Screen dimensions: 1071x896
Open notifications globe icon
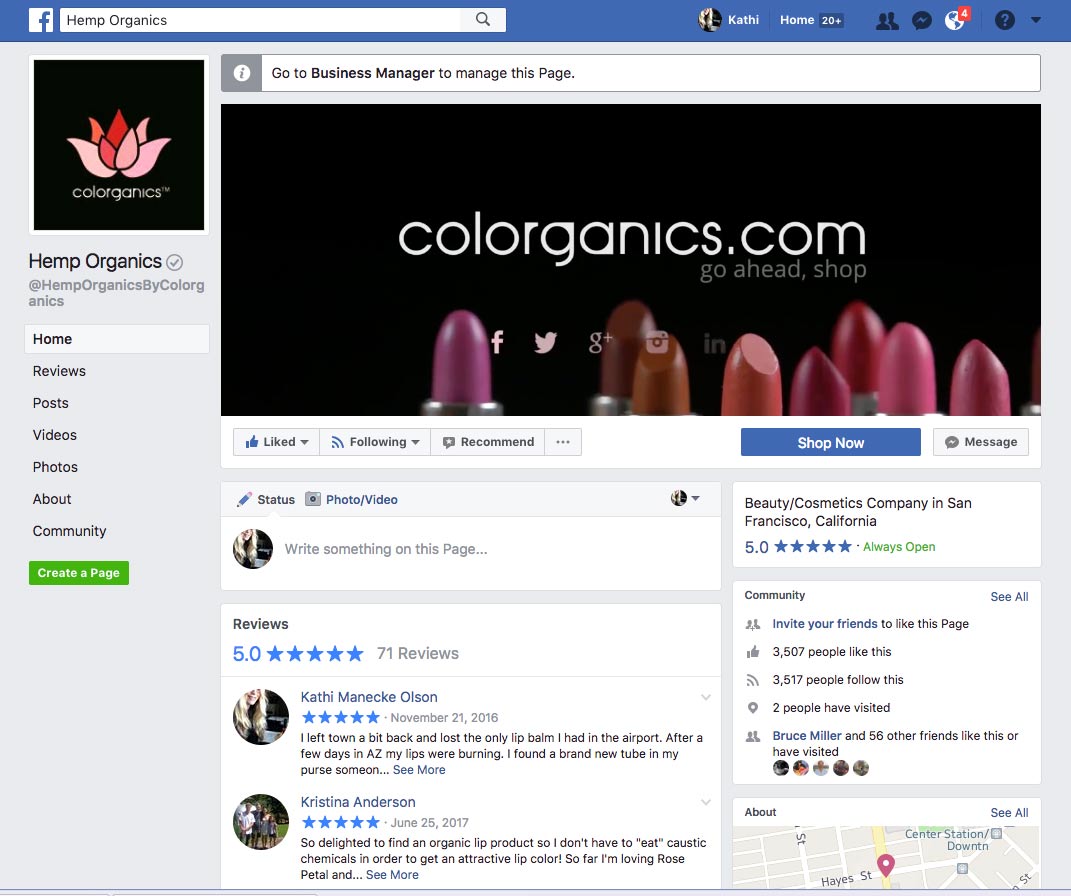(955, 20)
